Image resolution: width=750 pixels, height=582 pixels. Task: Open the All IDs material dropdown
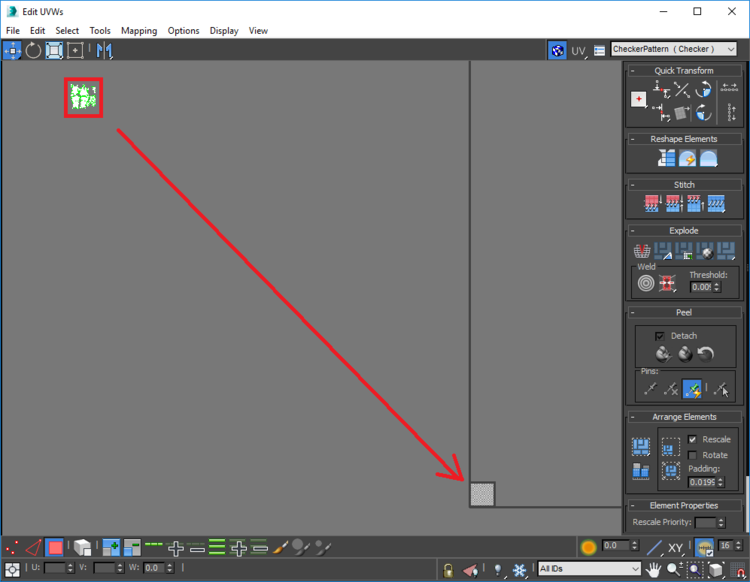589,569
